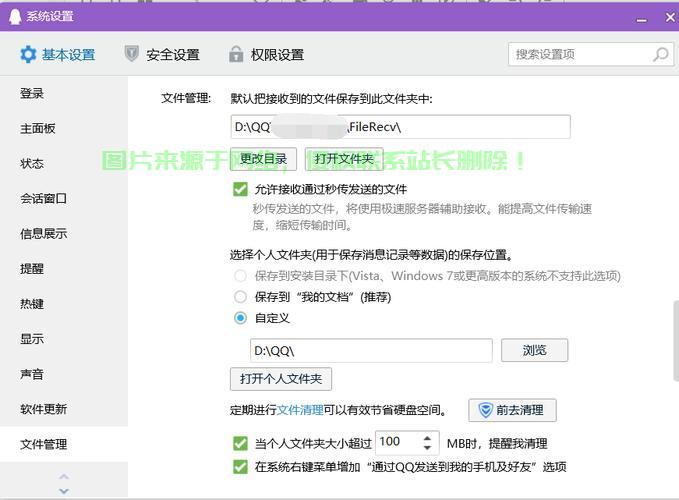Toggle 允许接收通过秒传发送的文件 checkbox
The width and height of the screenshot is (679, 500).
240,189
